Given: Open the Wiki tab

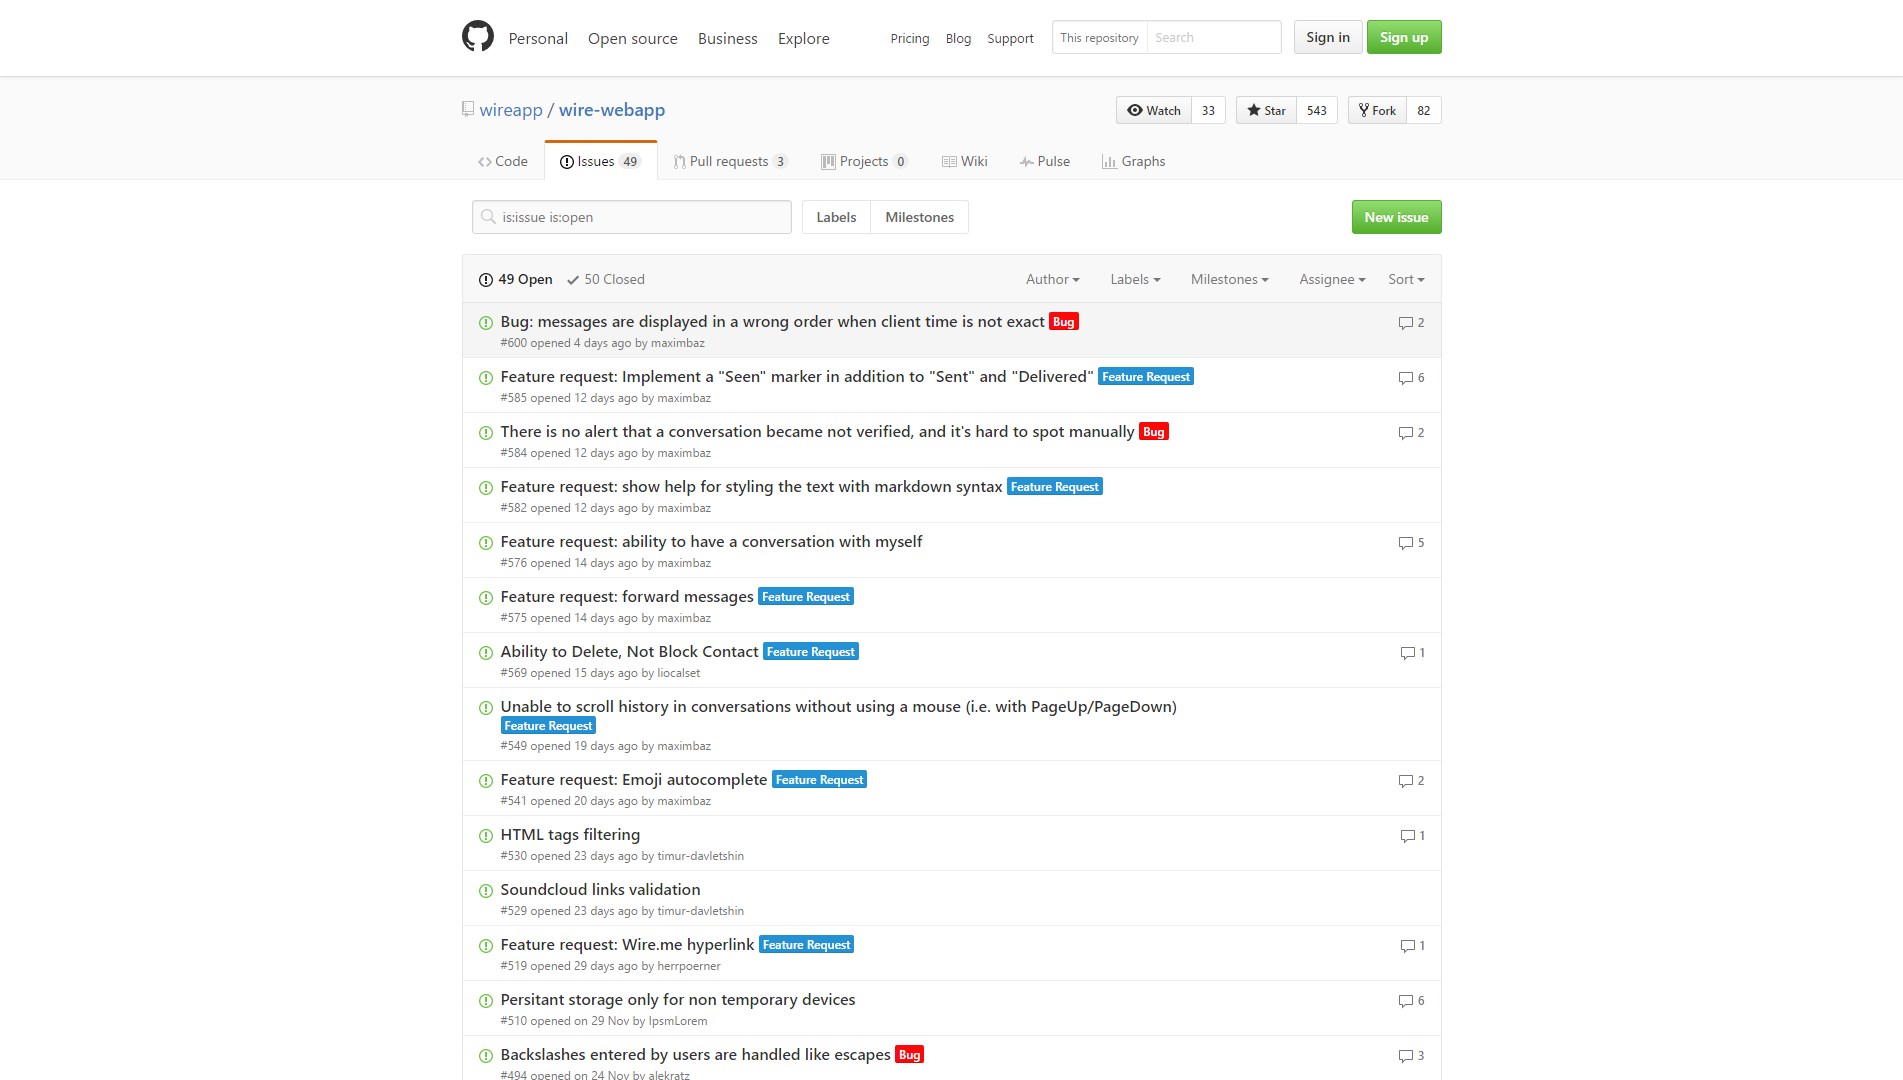Looking at the screenshot, I should [964, 161].
